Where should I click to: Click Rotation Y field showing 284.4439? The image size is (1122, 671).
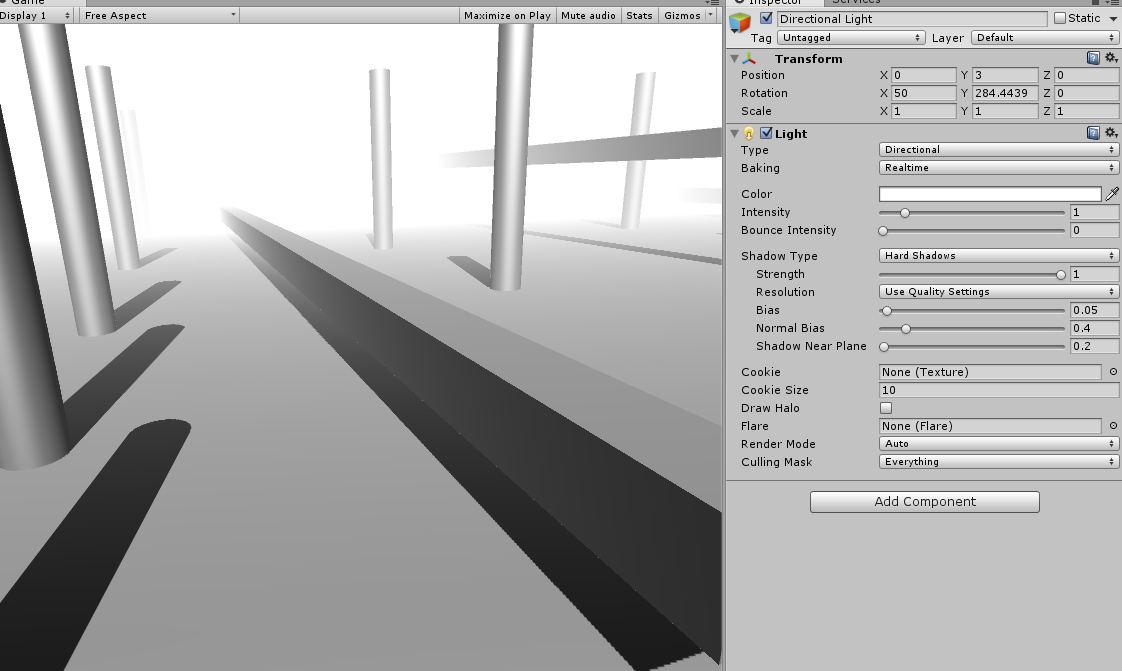pyautogui.click(x=1005, y=93)
